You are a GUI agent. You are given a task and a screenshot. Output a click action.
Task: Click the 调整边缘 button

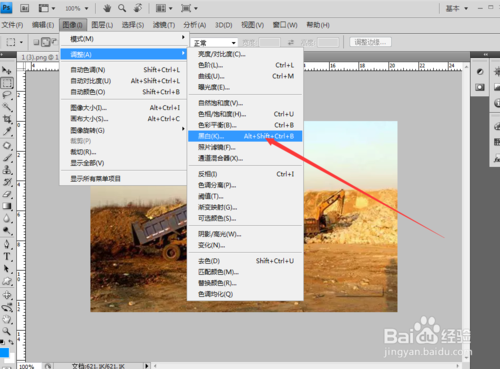370,42
